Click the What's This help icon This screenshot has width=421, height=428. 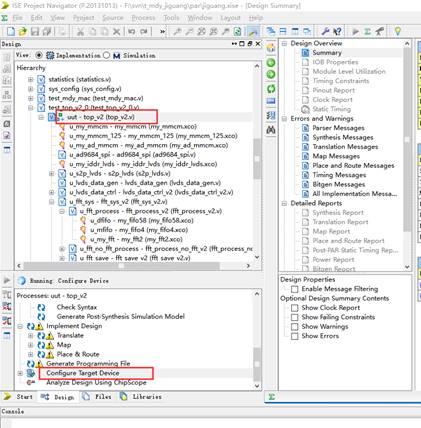(337, 31)
